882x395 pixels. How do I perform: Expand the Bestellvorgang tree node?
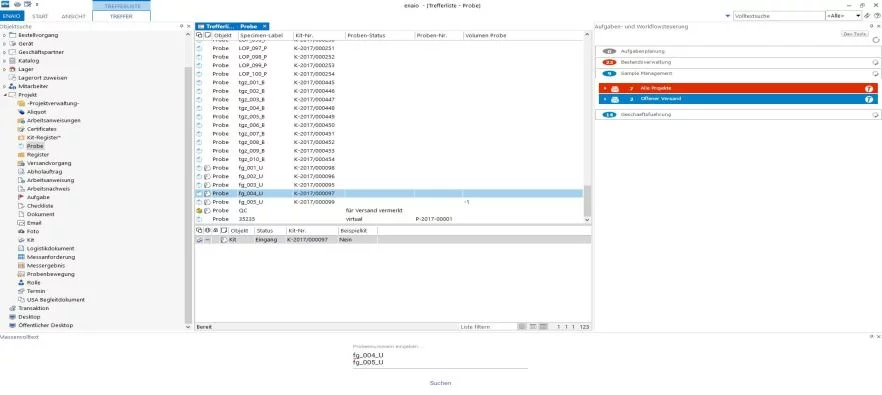coord(4,35)
